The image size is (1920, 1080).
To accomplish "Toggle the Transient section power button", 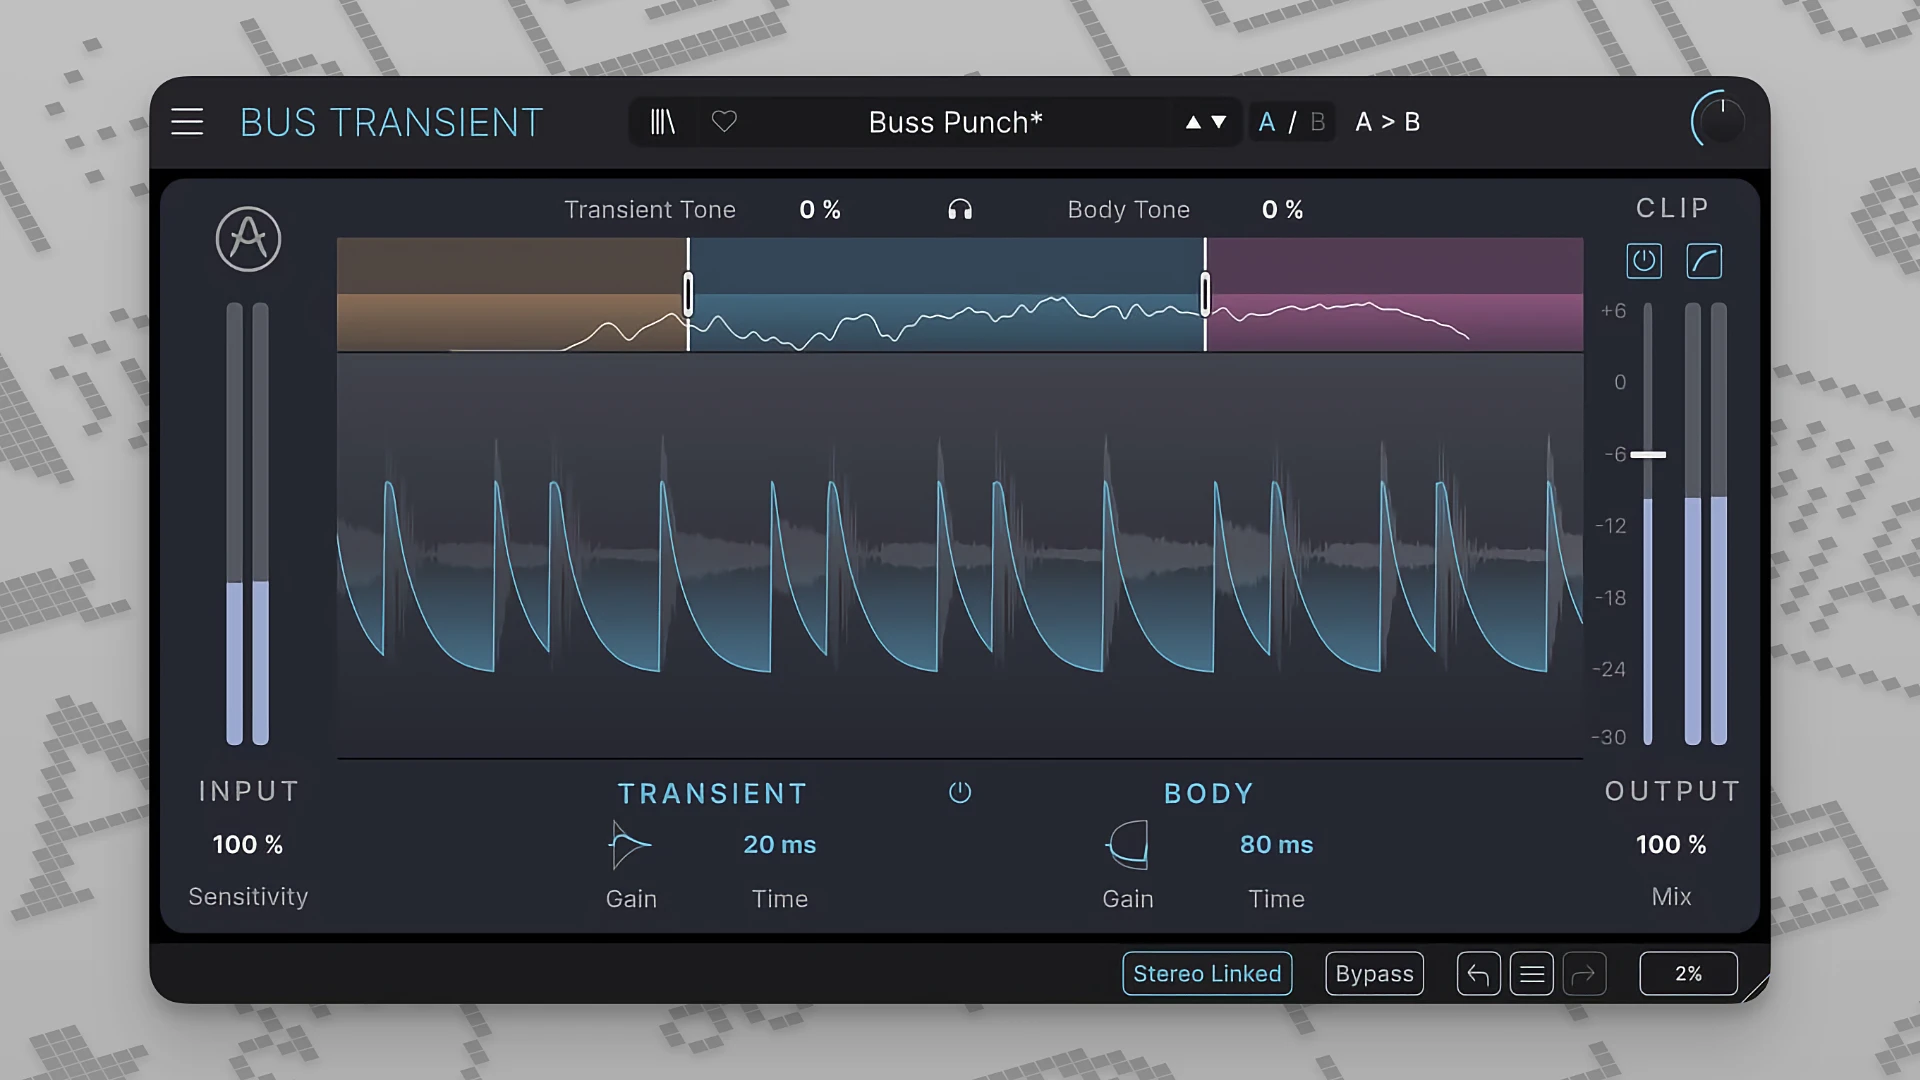I will (959, 792).
